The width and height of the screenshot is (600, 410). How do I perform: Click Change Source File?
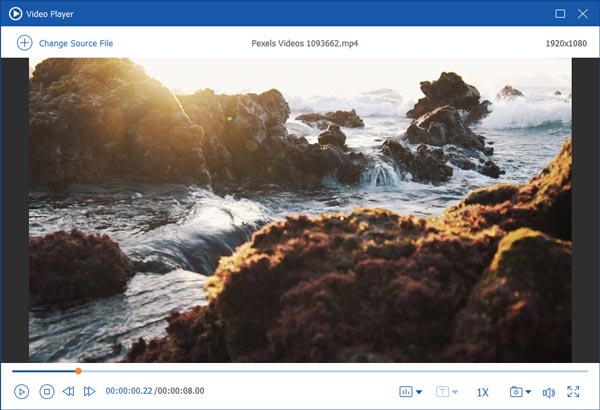point(76,44)
